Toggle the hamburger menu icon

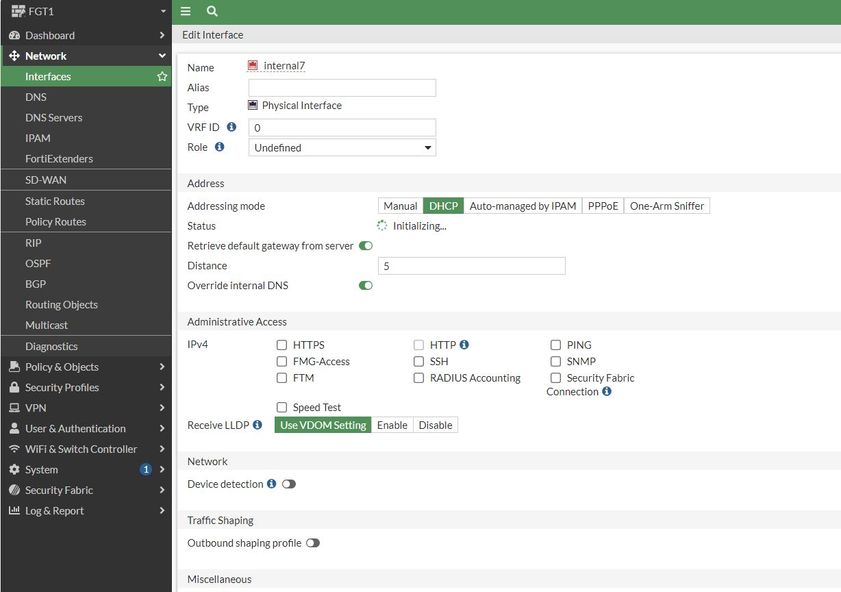coord(186,11)
